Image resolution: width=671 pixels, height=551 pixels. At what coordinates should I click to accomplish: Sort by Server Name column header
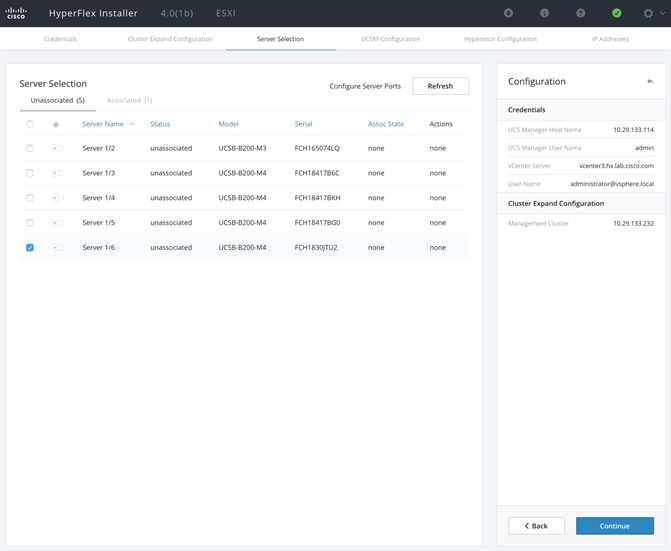click(103, 124)
